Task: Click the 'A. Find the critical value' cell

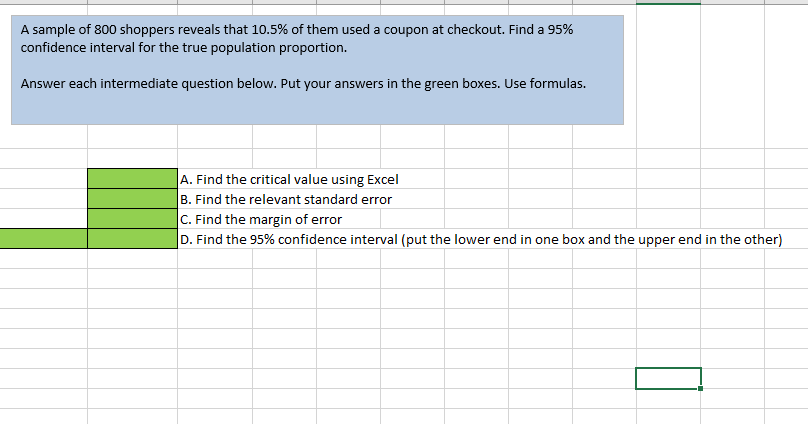Action: point(289,179)
